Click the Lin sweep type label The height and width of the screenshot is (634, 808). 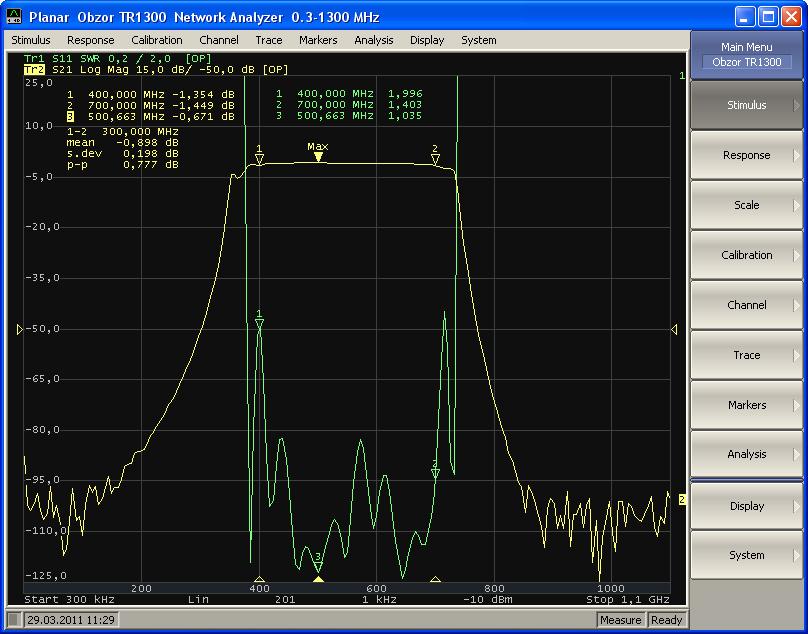[198, 599]
